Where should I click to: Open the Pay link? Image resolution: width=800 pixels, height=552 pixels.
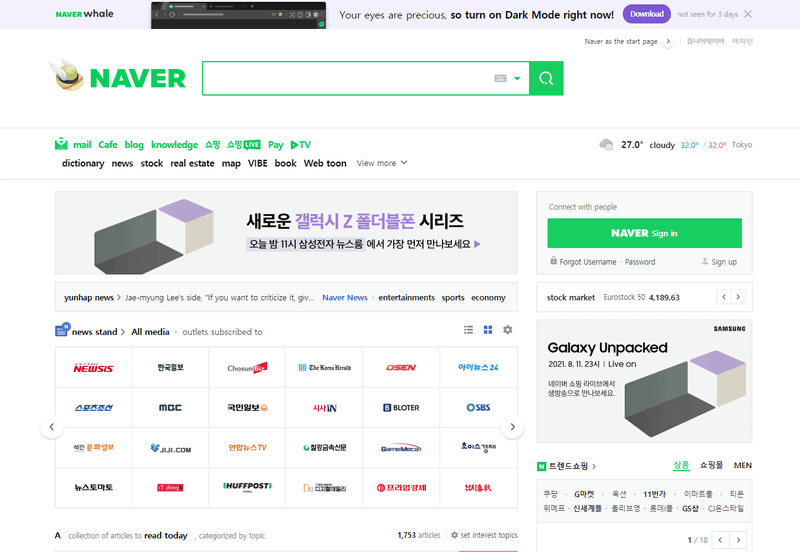coord(276,145)
